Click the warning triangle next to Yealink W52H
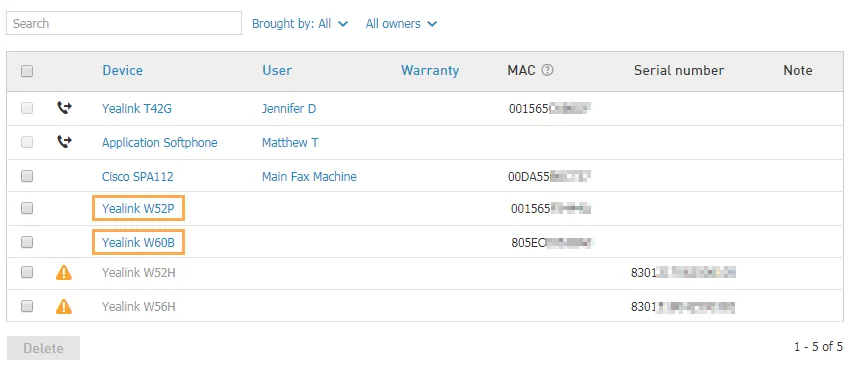 point(64,273)
